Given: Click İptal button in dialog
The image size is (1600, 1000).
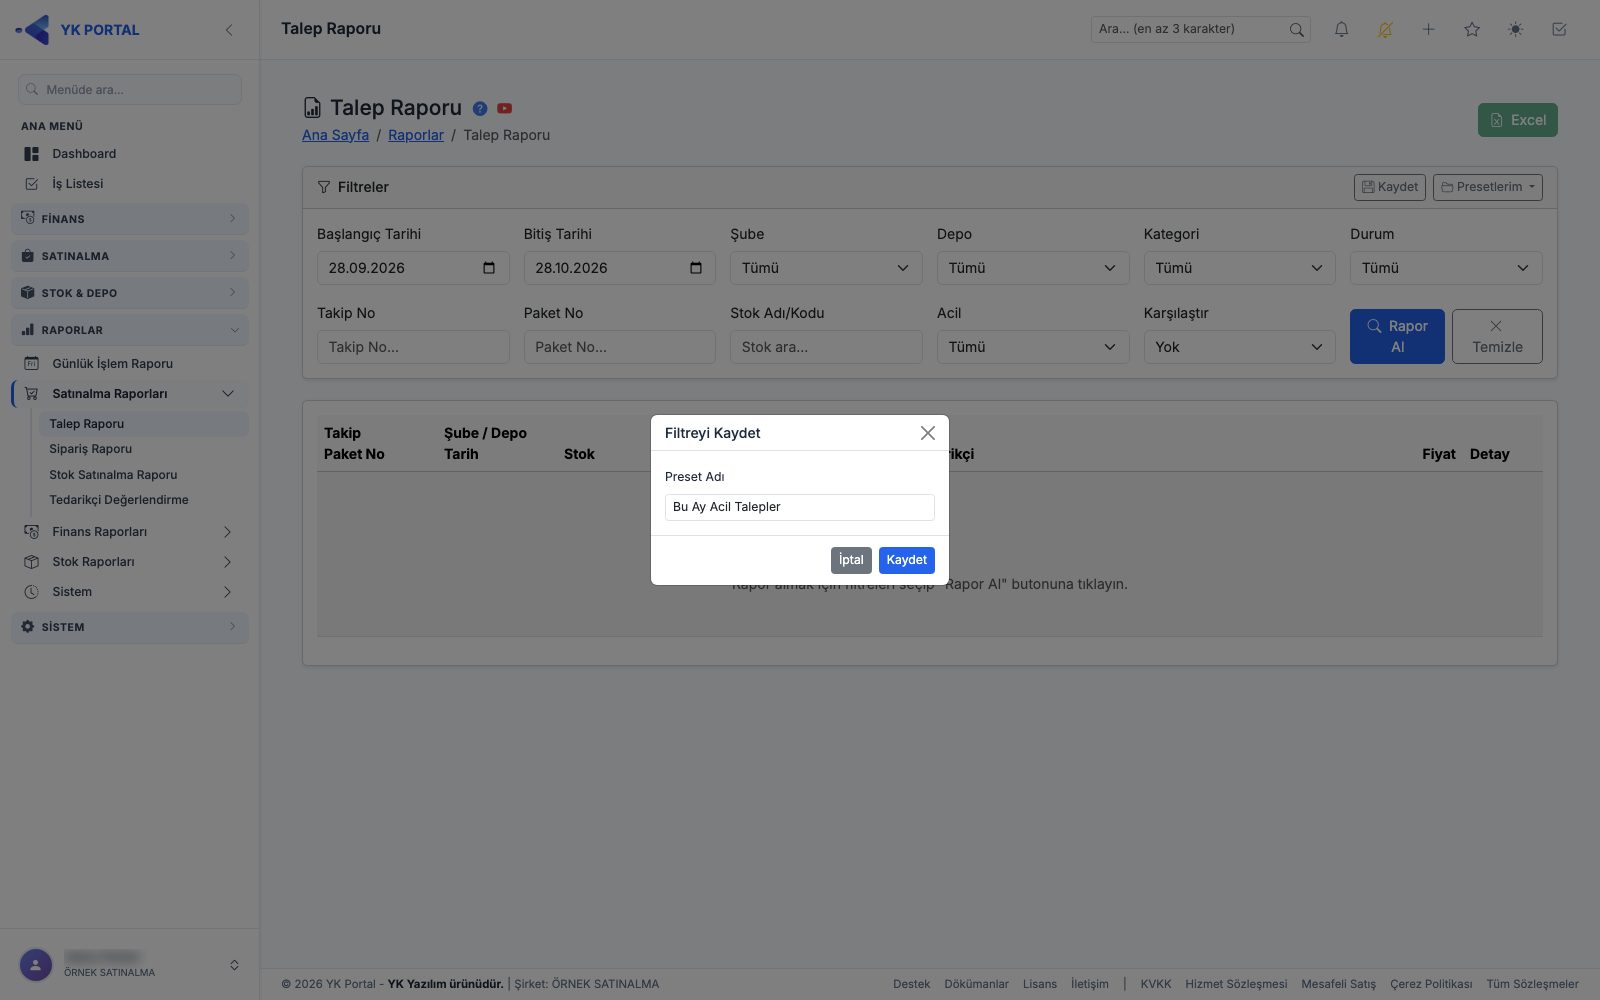Looking at the screenshot, I should pos(851,560).
